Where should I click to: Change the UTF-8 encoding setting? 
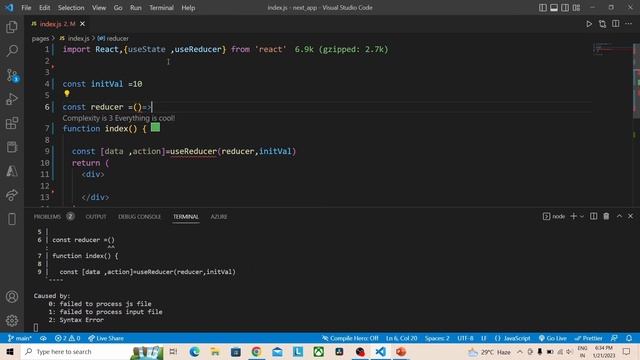point(465,338)
